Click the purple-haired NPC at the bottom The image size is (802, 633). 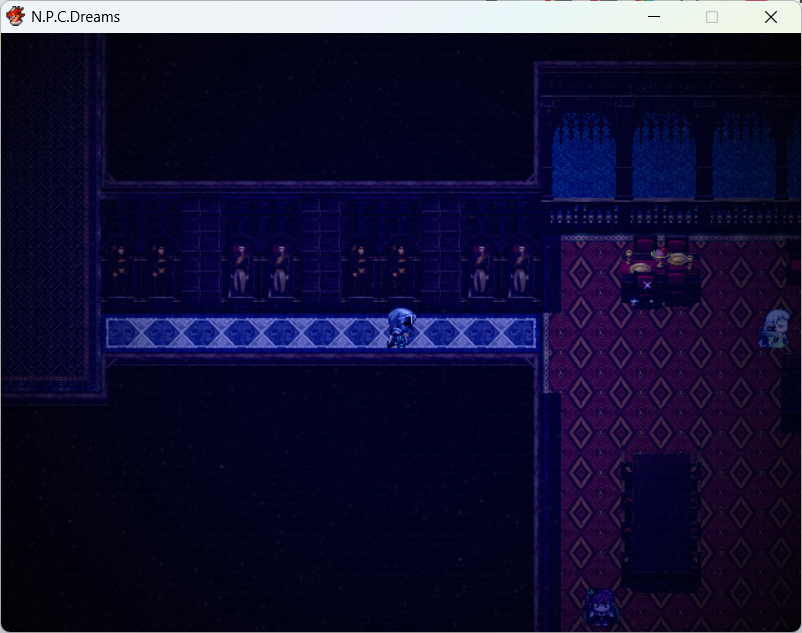601,607
